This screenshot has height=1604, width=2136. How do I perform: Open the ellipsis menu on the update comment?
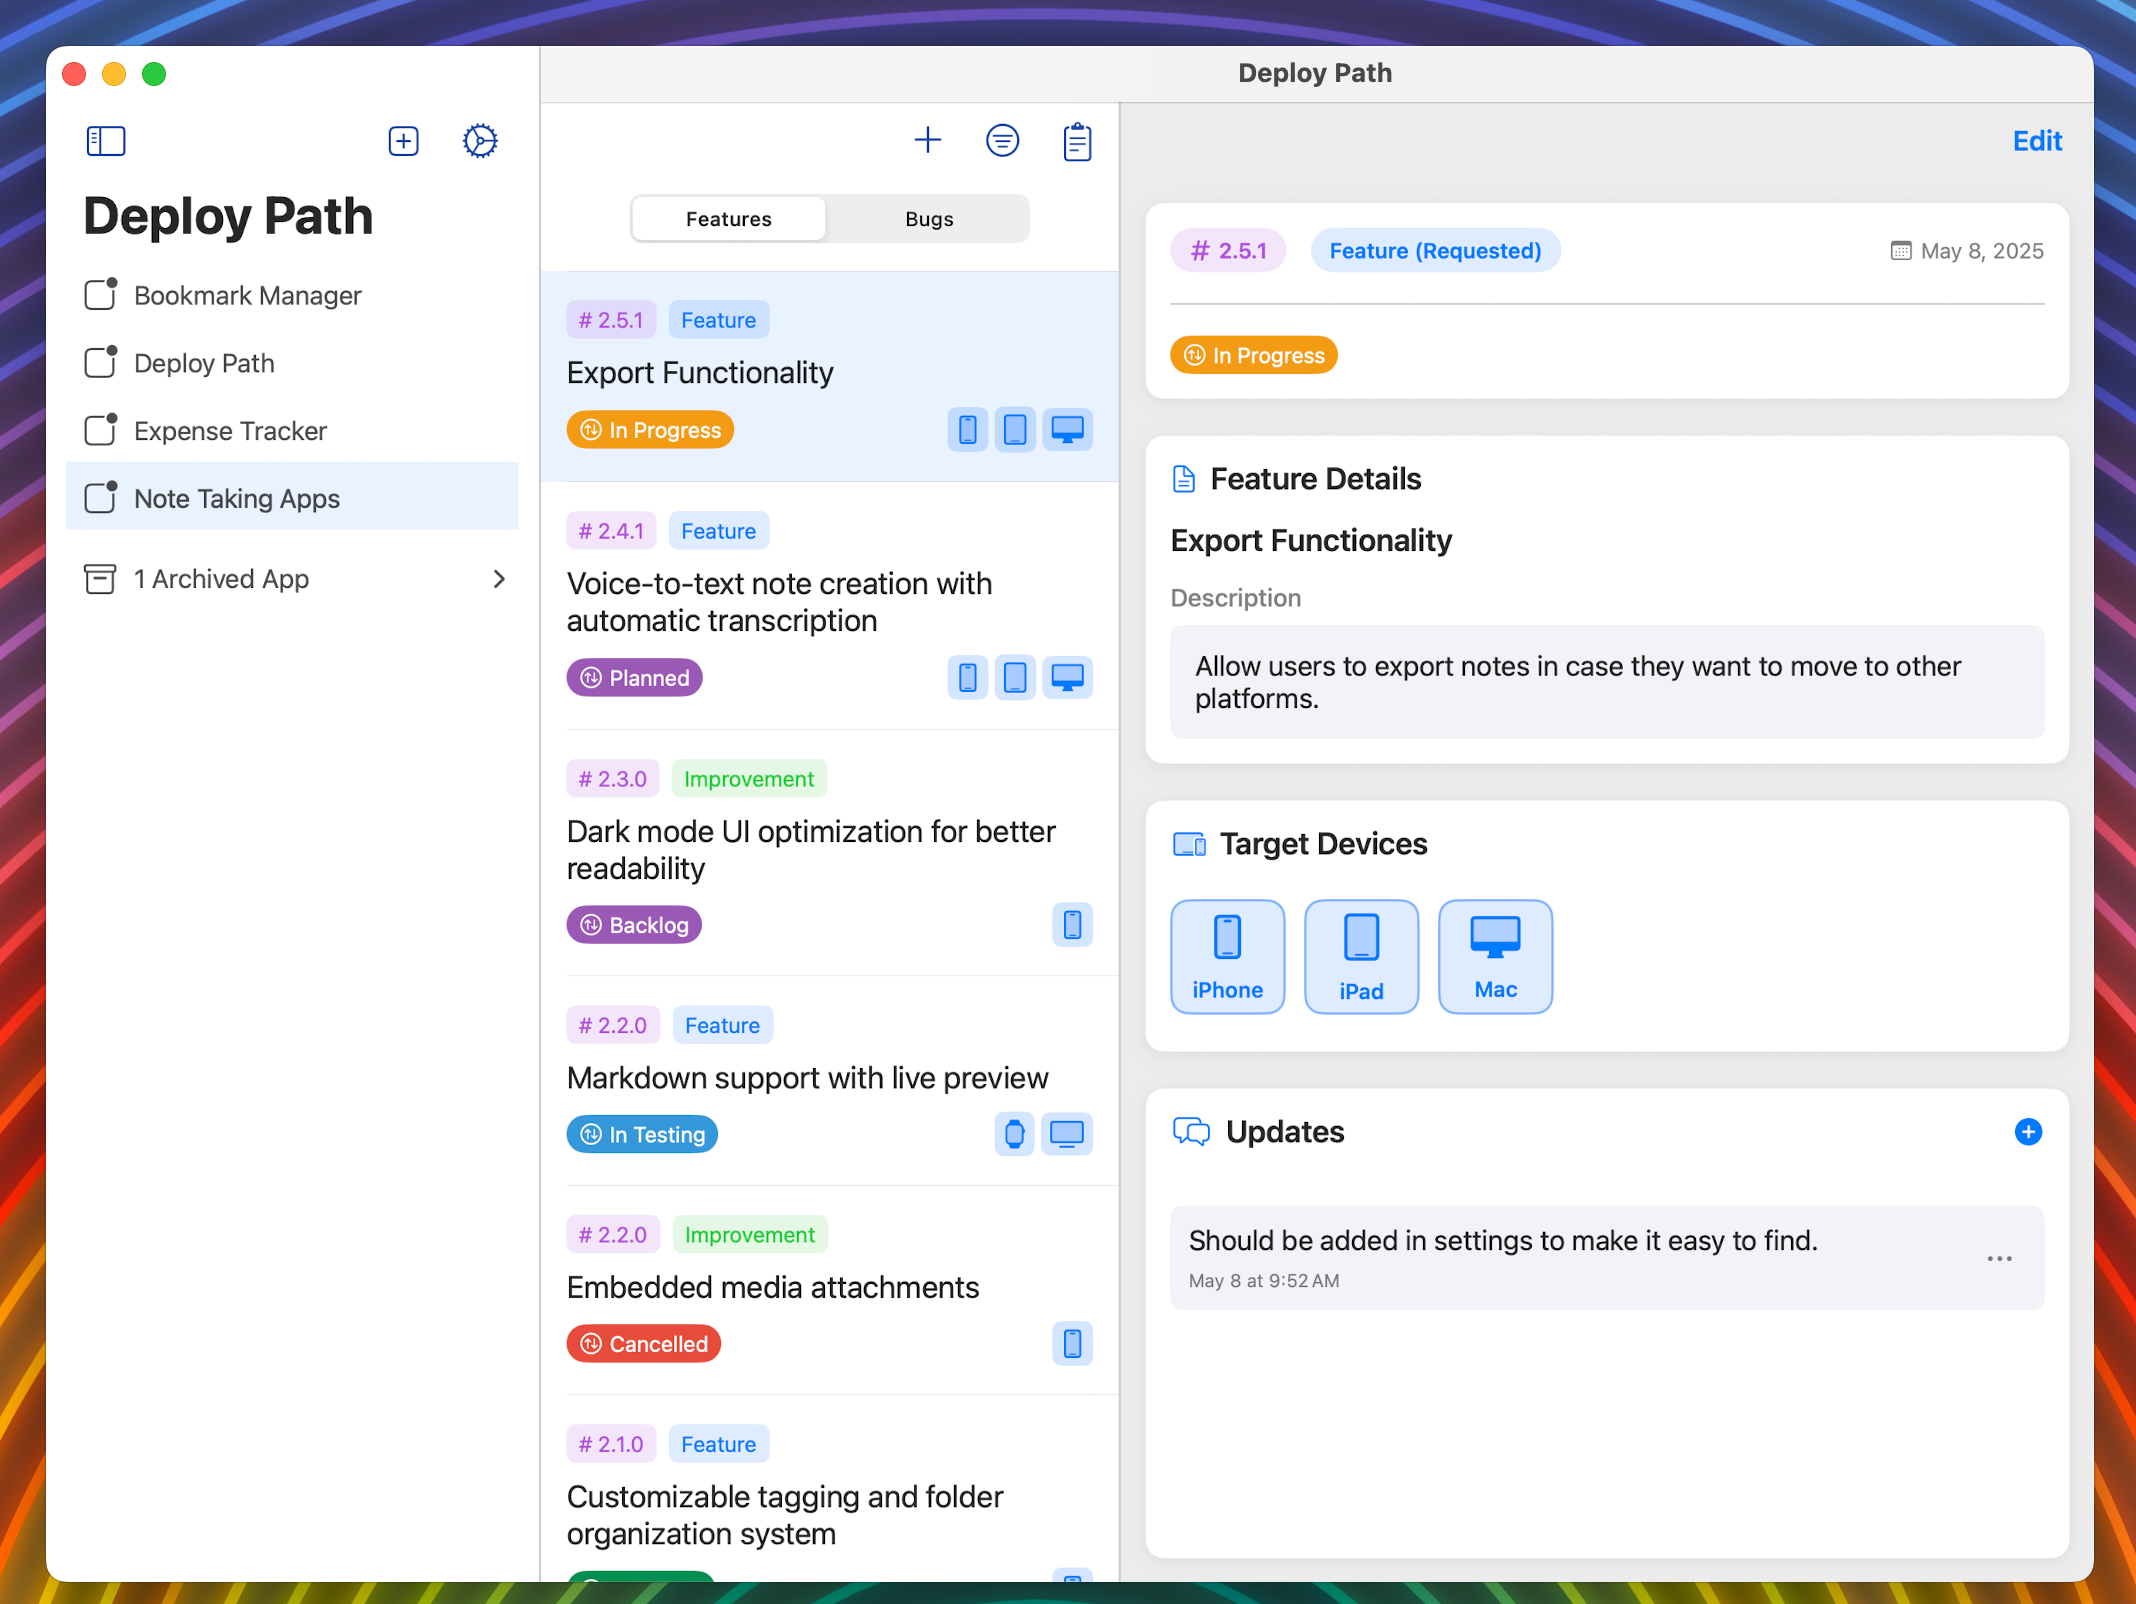tap(2000, 1259)
